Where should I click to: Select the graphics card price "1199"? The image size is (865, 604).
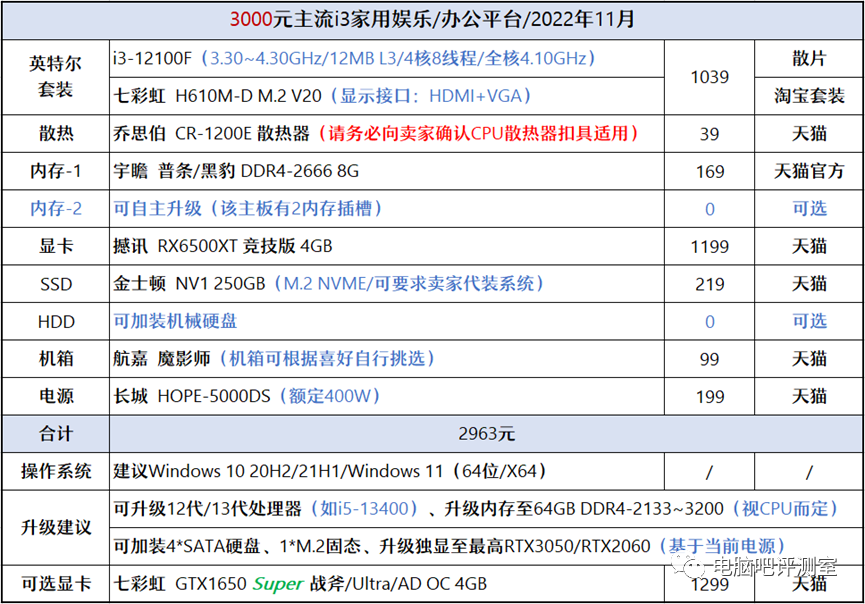(x=709, y=247)
